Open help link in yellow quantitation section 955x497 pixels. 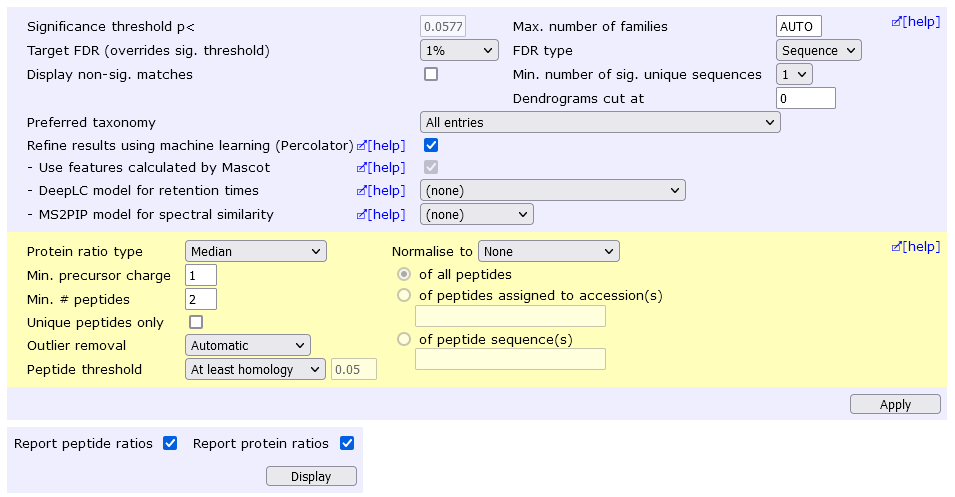916,247
